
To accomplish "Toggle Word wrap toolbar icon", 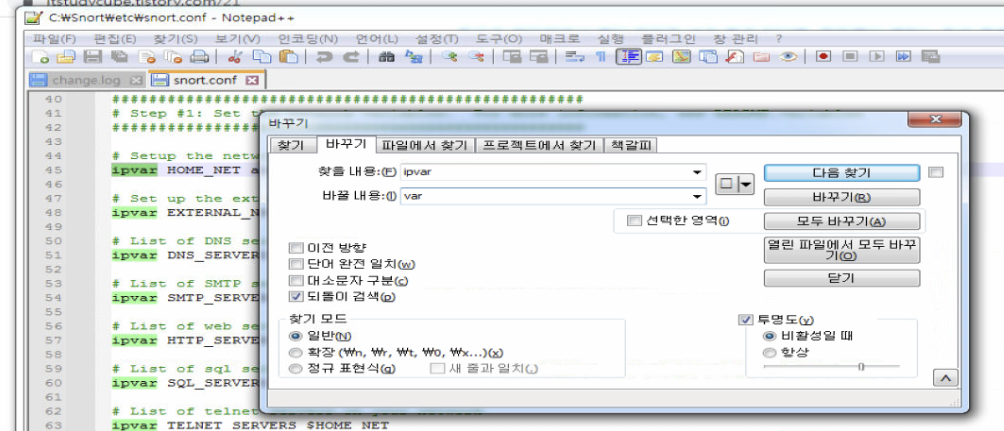I will click(574, 57).
